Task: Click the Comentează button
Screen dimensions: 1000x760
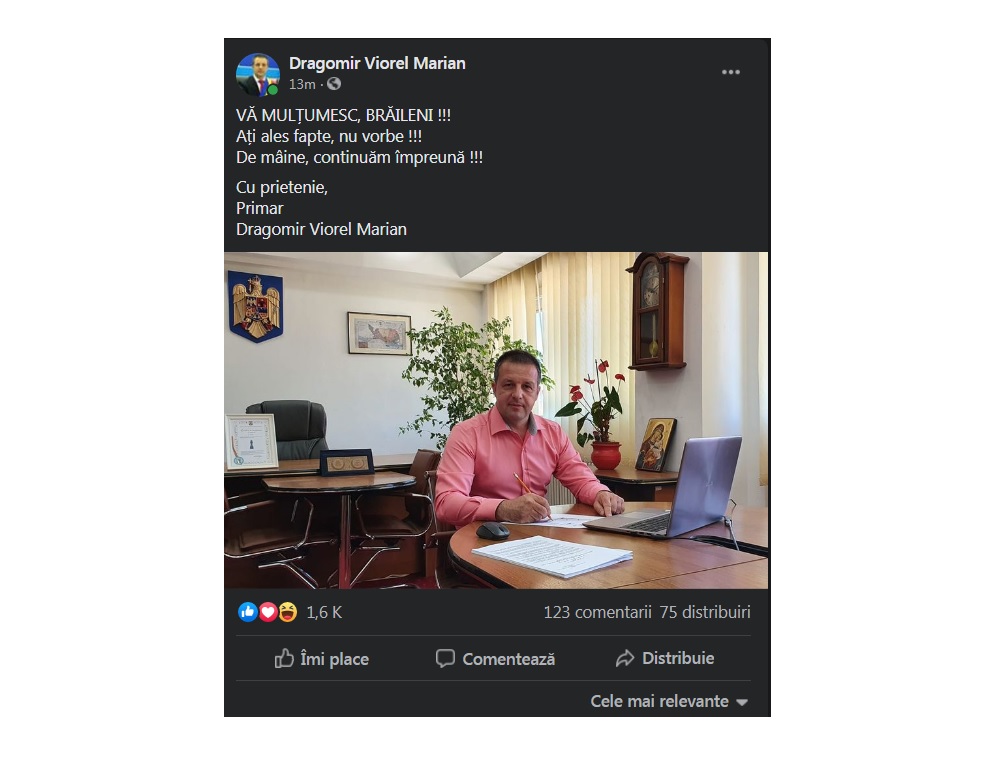Action: [496, 659]
